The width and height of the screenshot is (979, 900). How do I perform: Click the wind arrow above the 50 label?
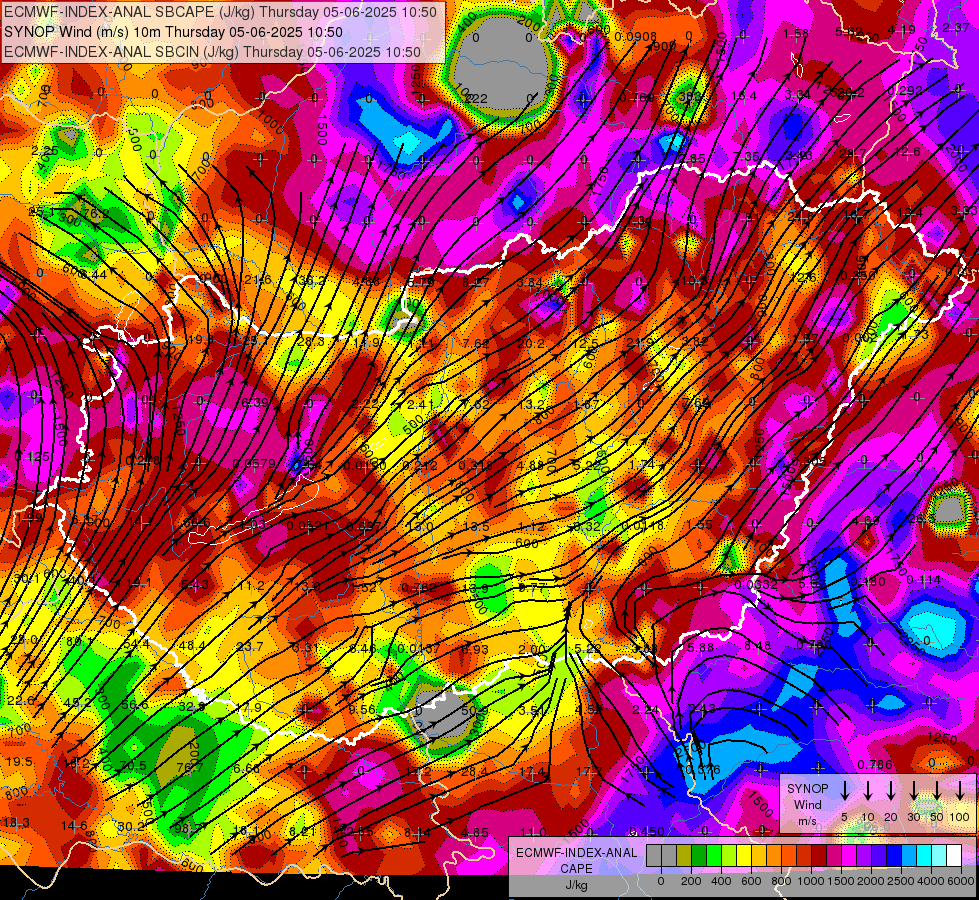click(937, 791)
